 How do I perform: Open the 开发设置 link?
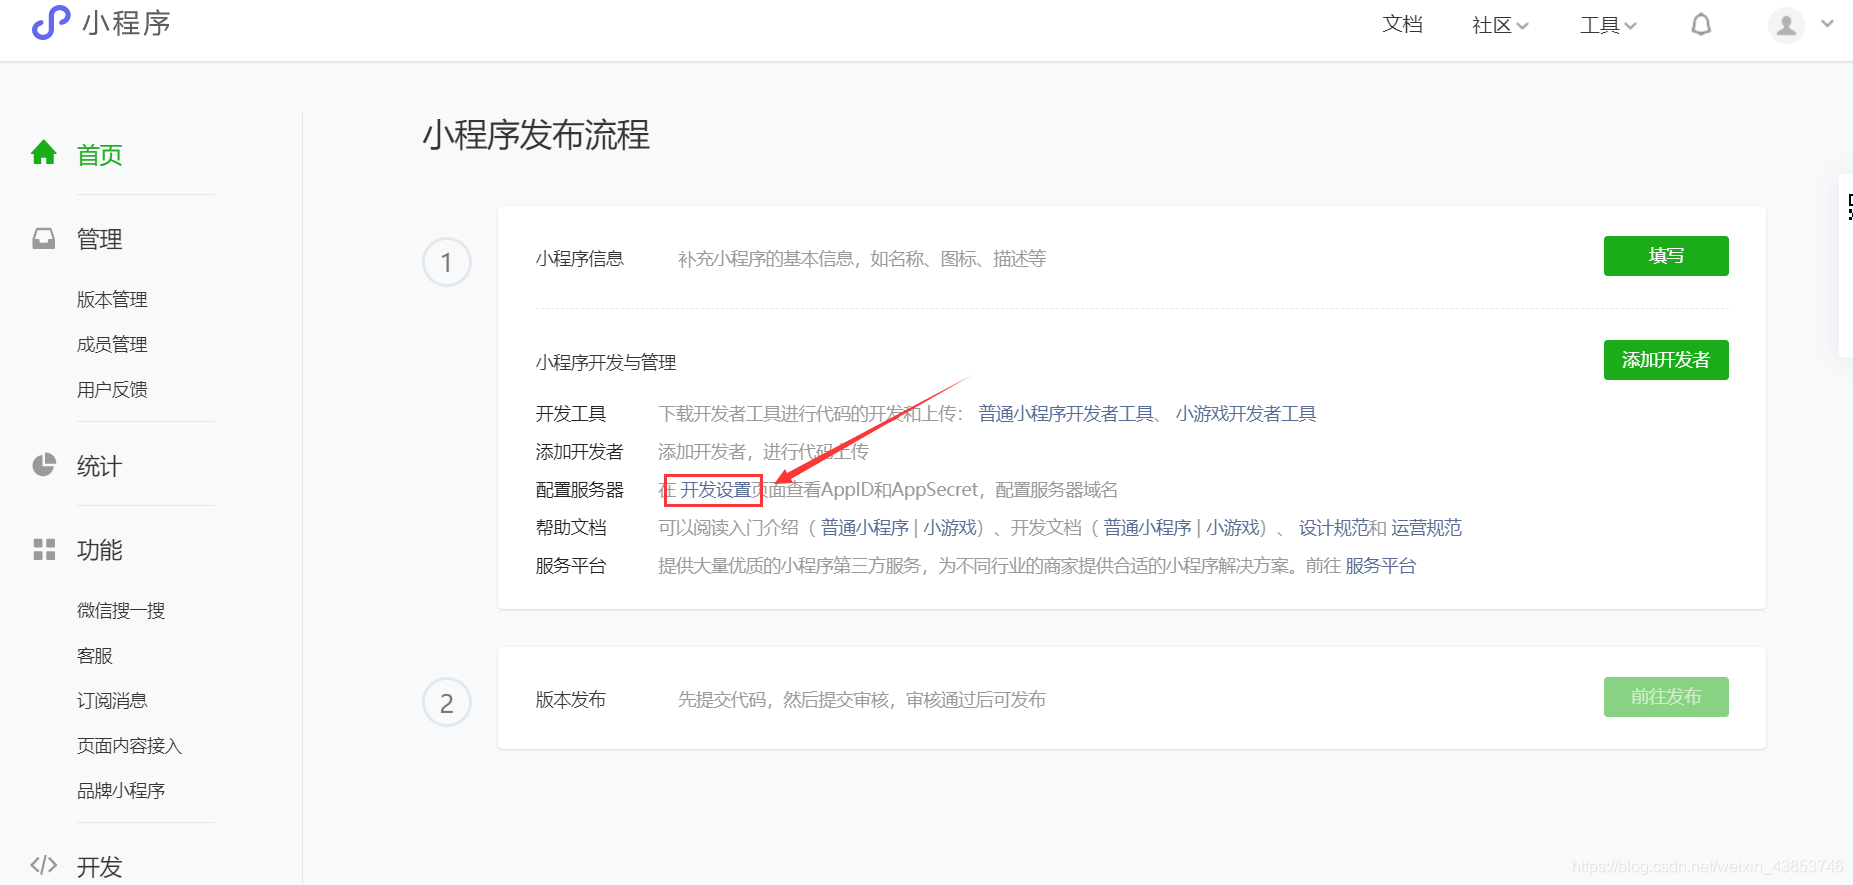point(716,490)
